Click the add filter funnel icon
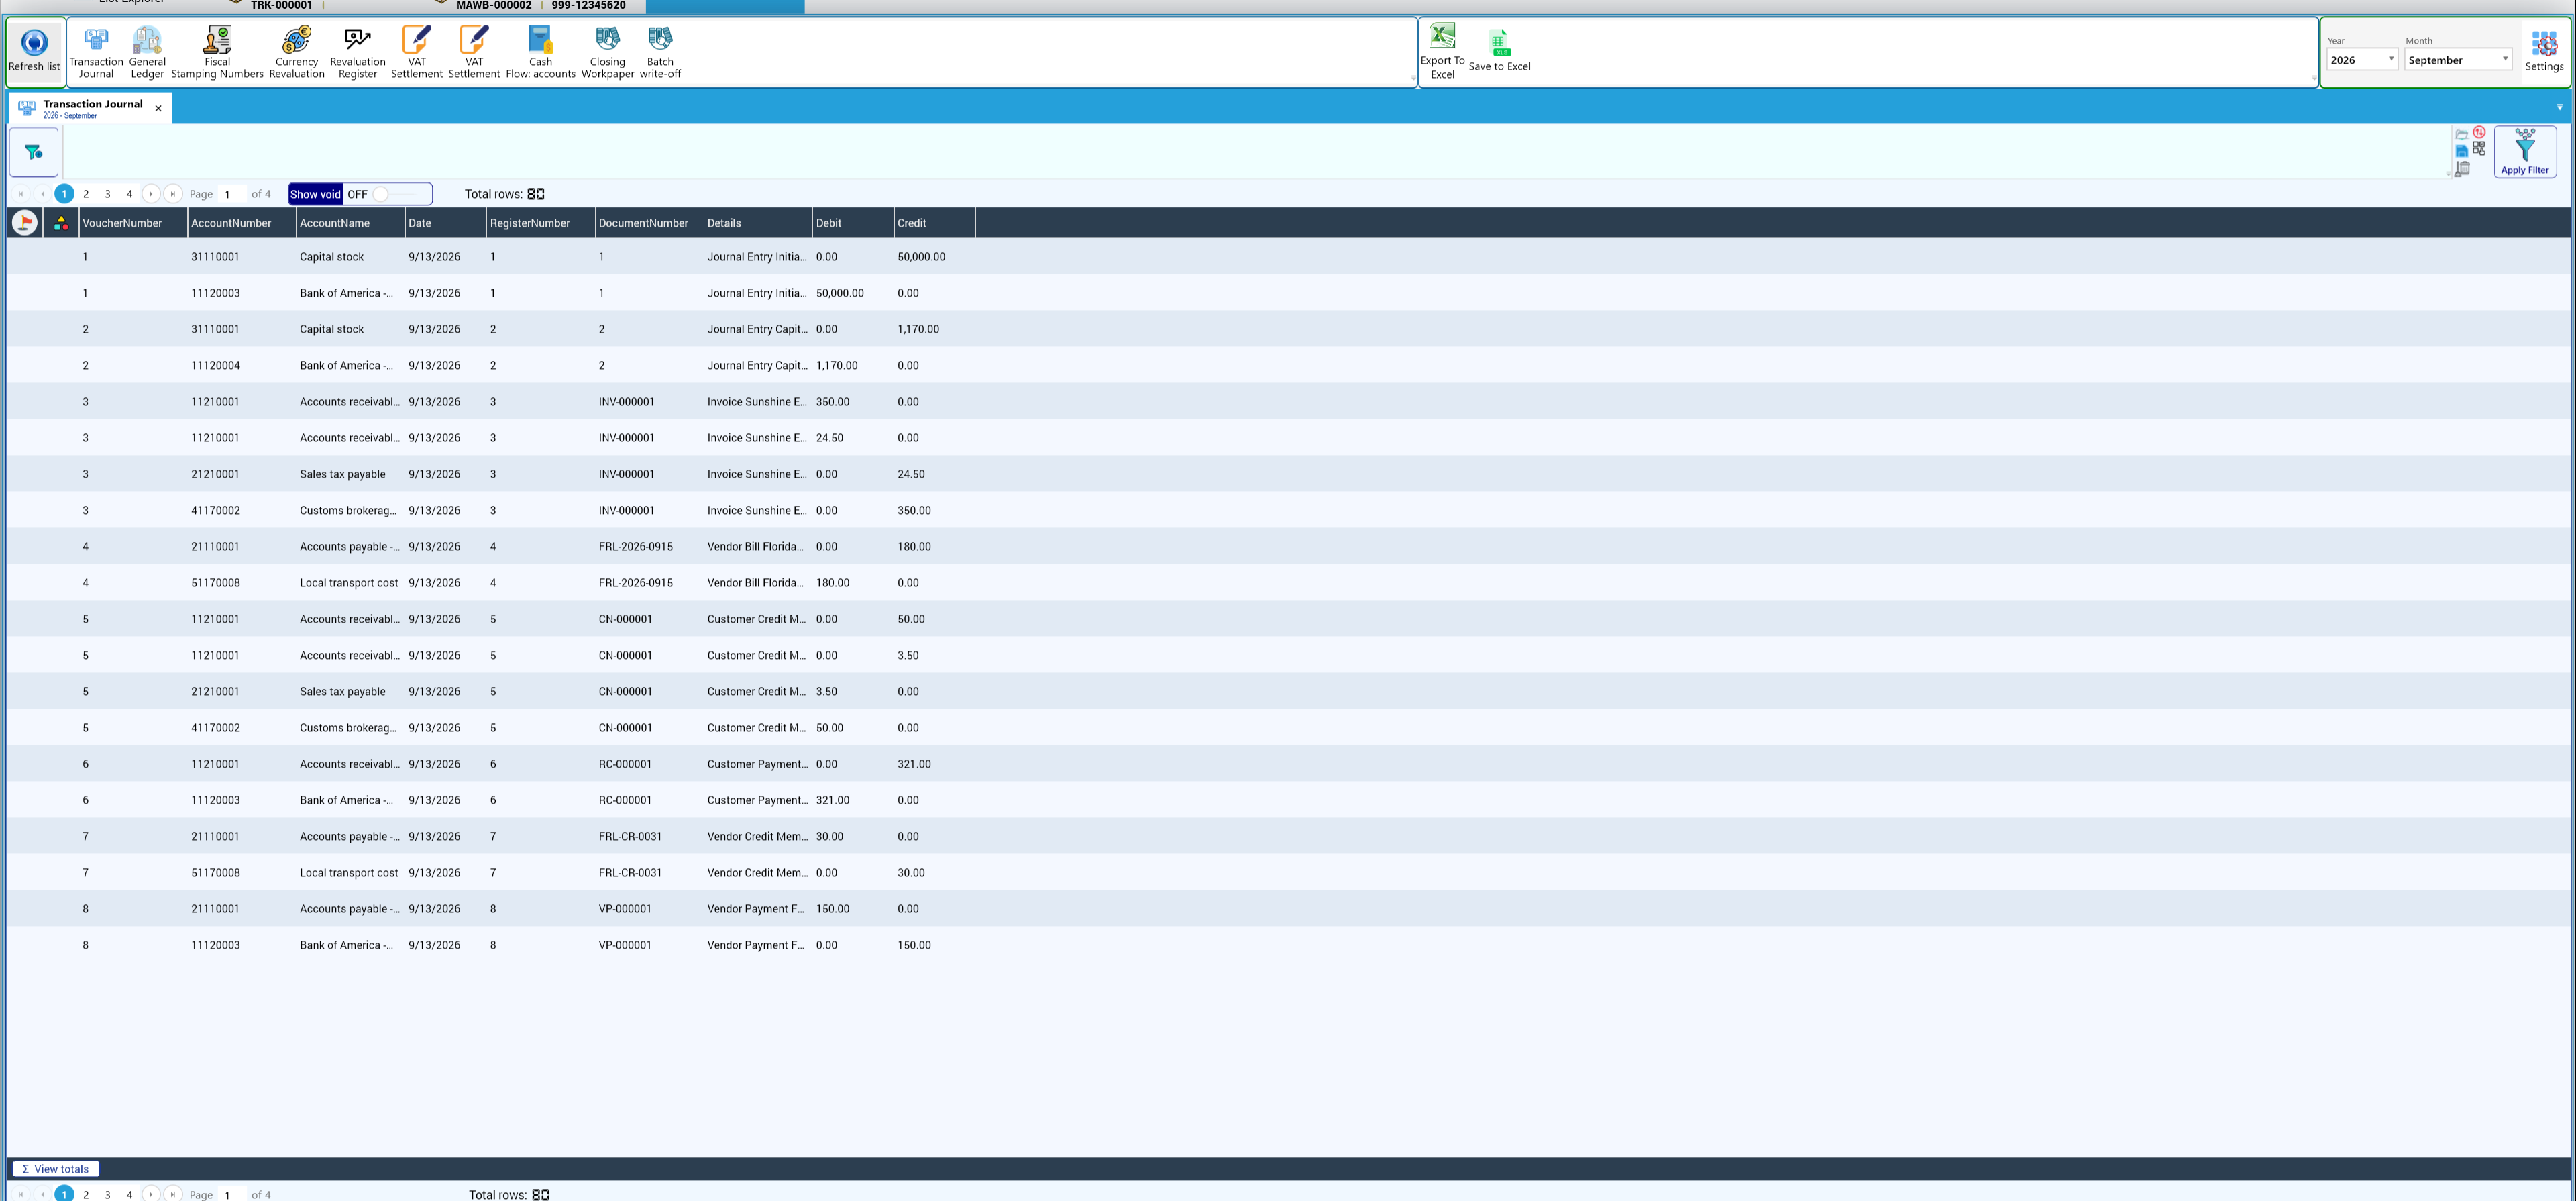Screen dimensions: 2576x1201 [34, 152]
